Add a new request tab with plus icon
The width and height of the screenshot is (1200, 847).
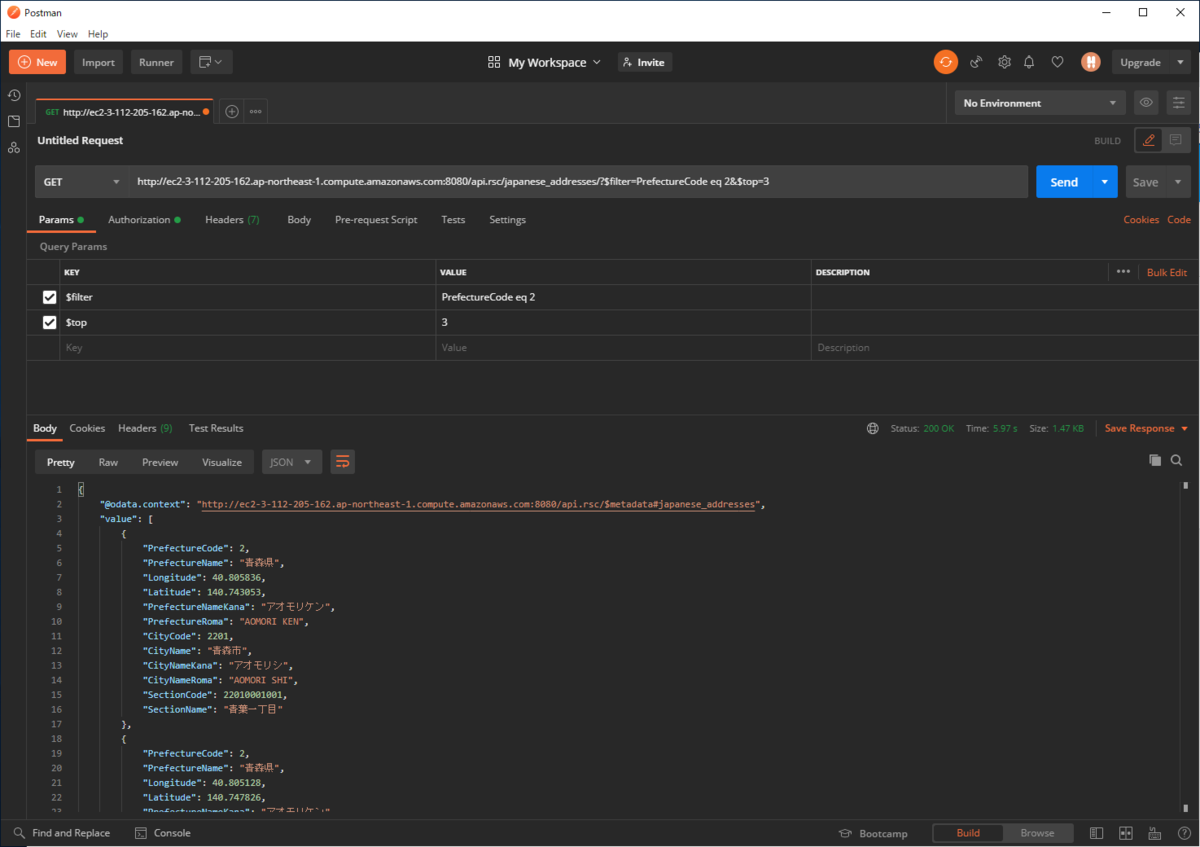[x=231, y=112]
